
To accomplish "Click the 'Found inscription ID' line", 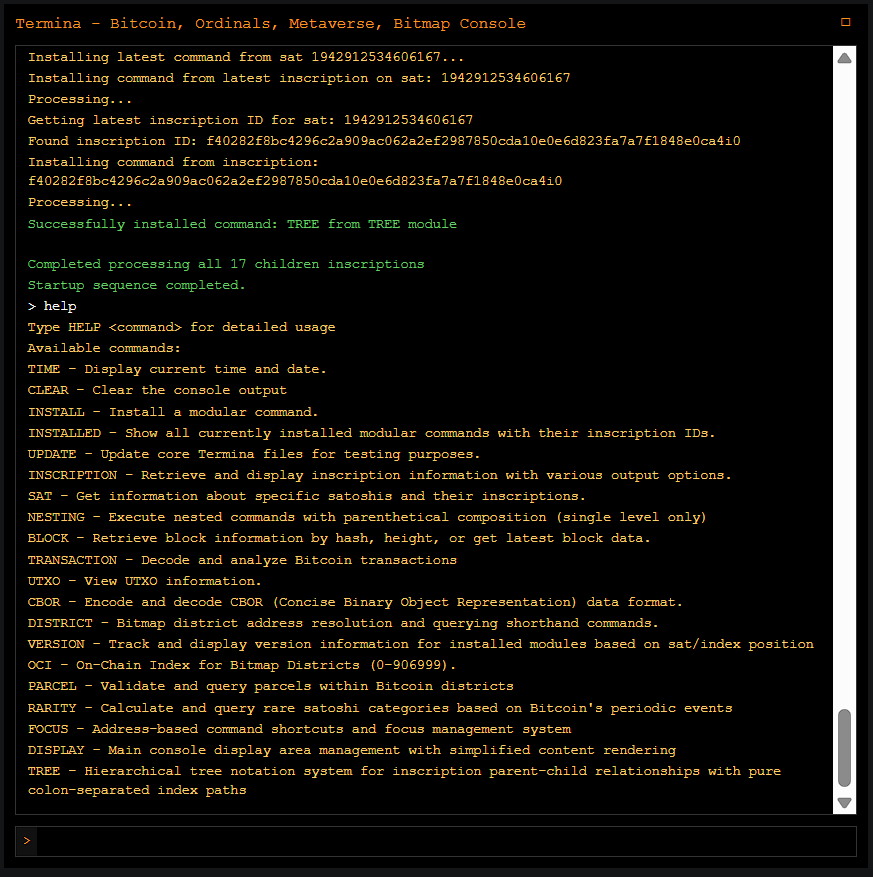I will pos(384,141).
